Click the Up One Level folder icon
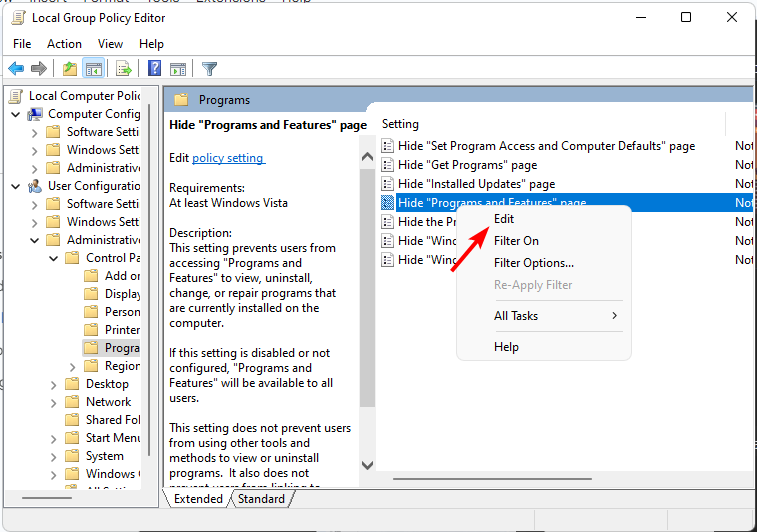The image size is (757, 532). [x=70, y=69]
